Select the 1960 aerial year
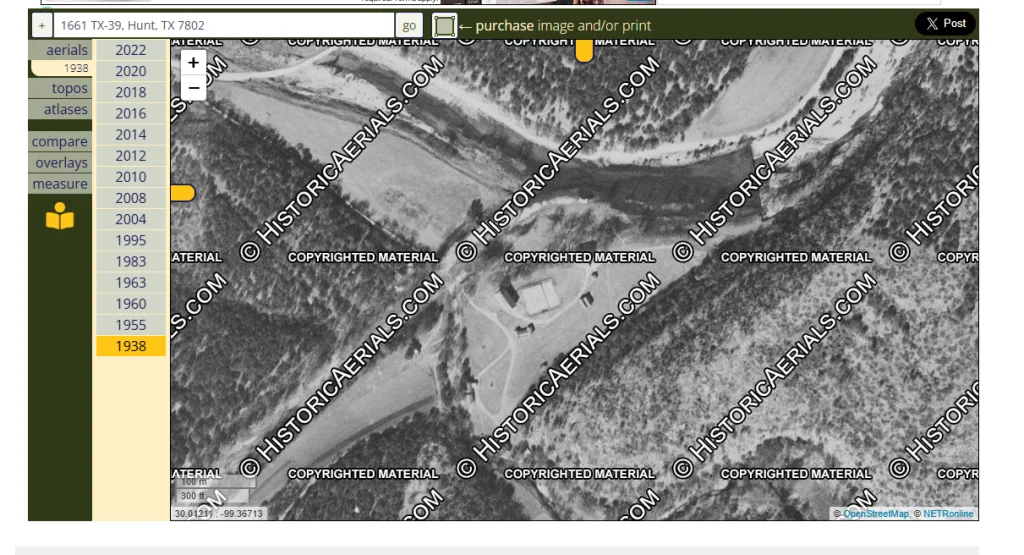This screenshot has width=1024, height=555. pyautogui.click(x=131, y=304)
